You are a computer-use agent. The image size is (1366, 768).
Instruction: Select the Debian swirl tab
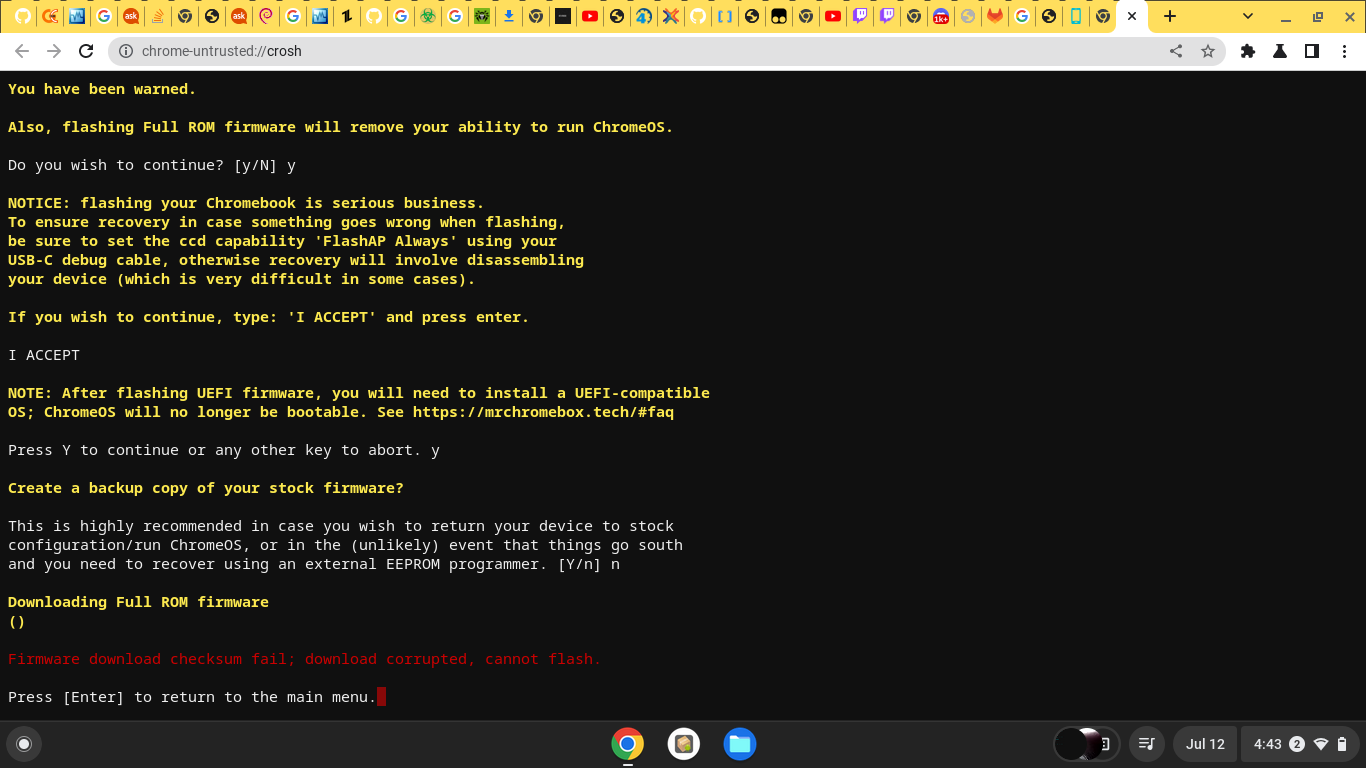pyautogui.click(x=265, y=16)
